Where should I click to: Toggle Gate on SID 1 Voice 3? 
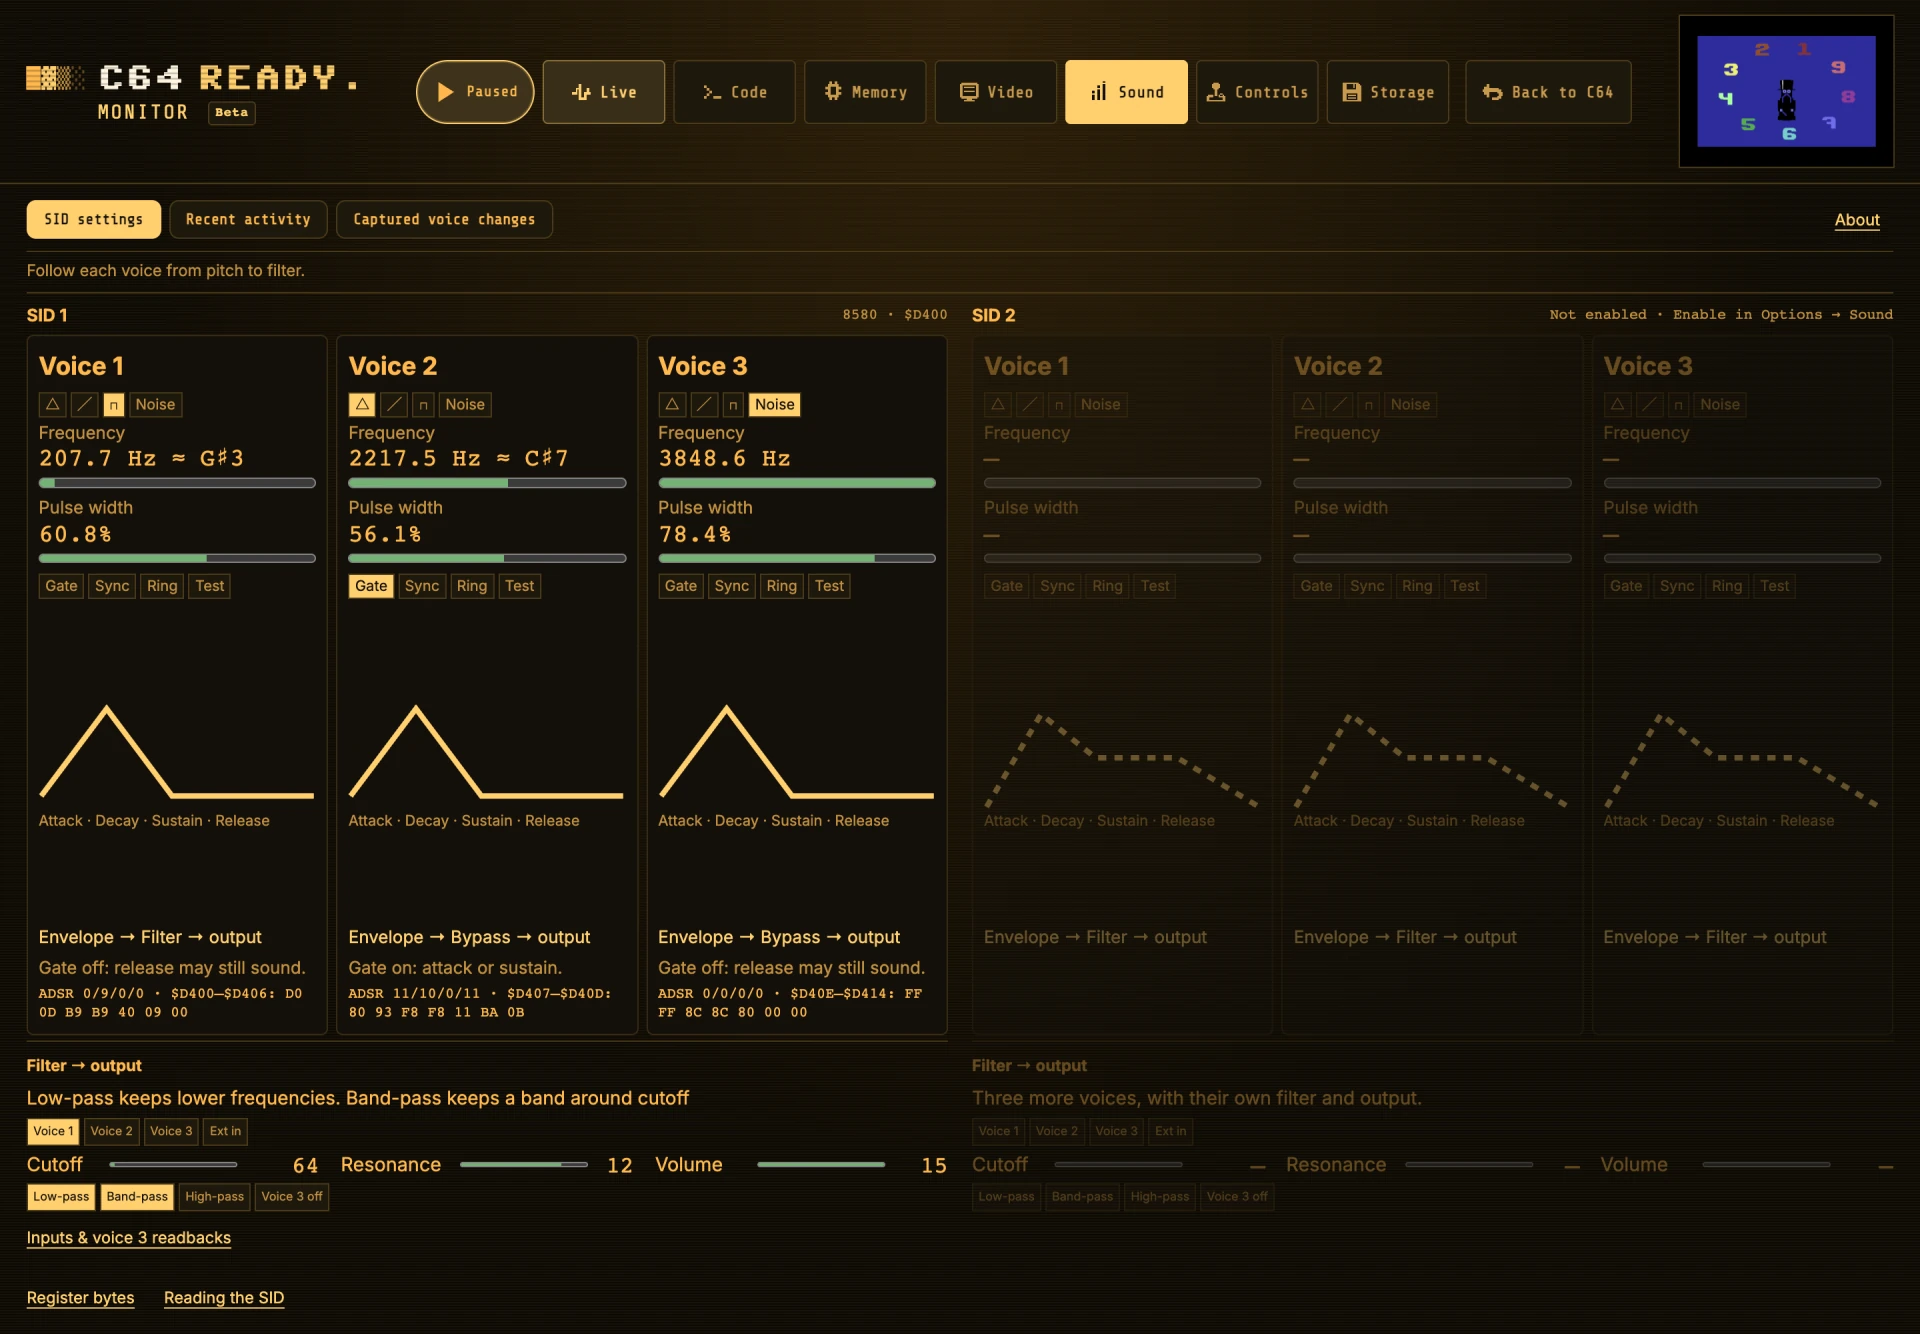pos(681,586)
